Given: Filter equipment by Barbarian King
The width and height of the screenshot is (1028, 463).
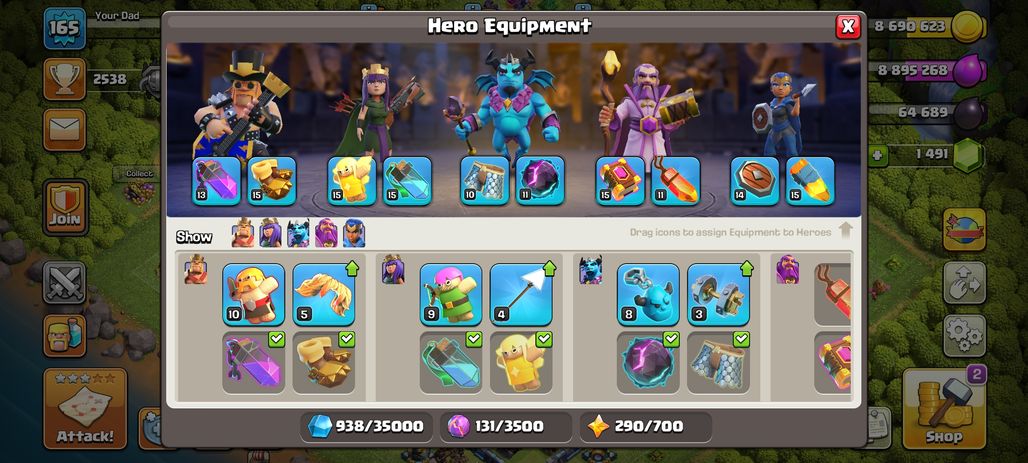Looking at the screenshot, I should click(243, 233).
